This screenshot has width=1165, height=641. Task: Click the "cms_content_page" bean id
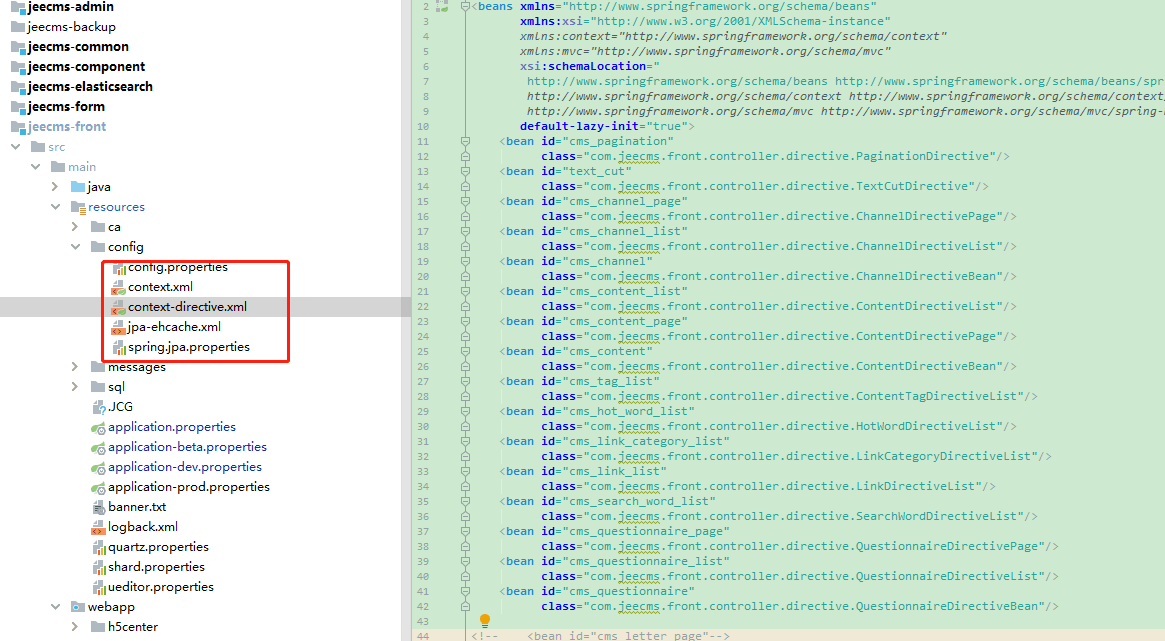point(625,321)
